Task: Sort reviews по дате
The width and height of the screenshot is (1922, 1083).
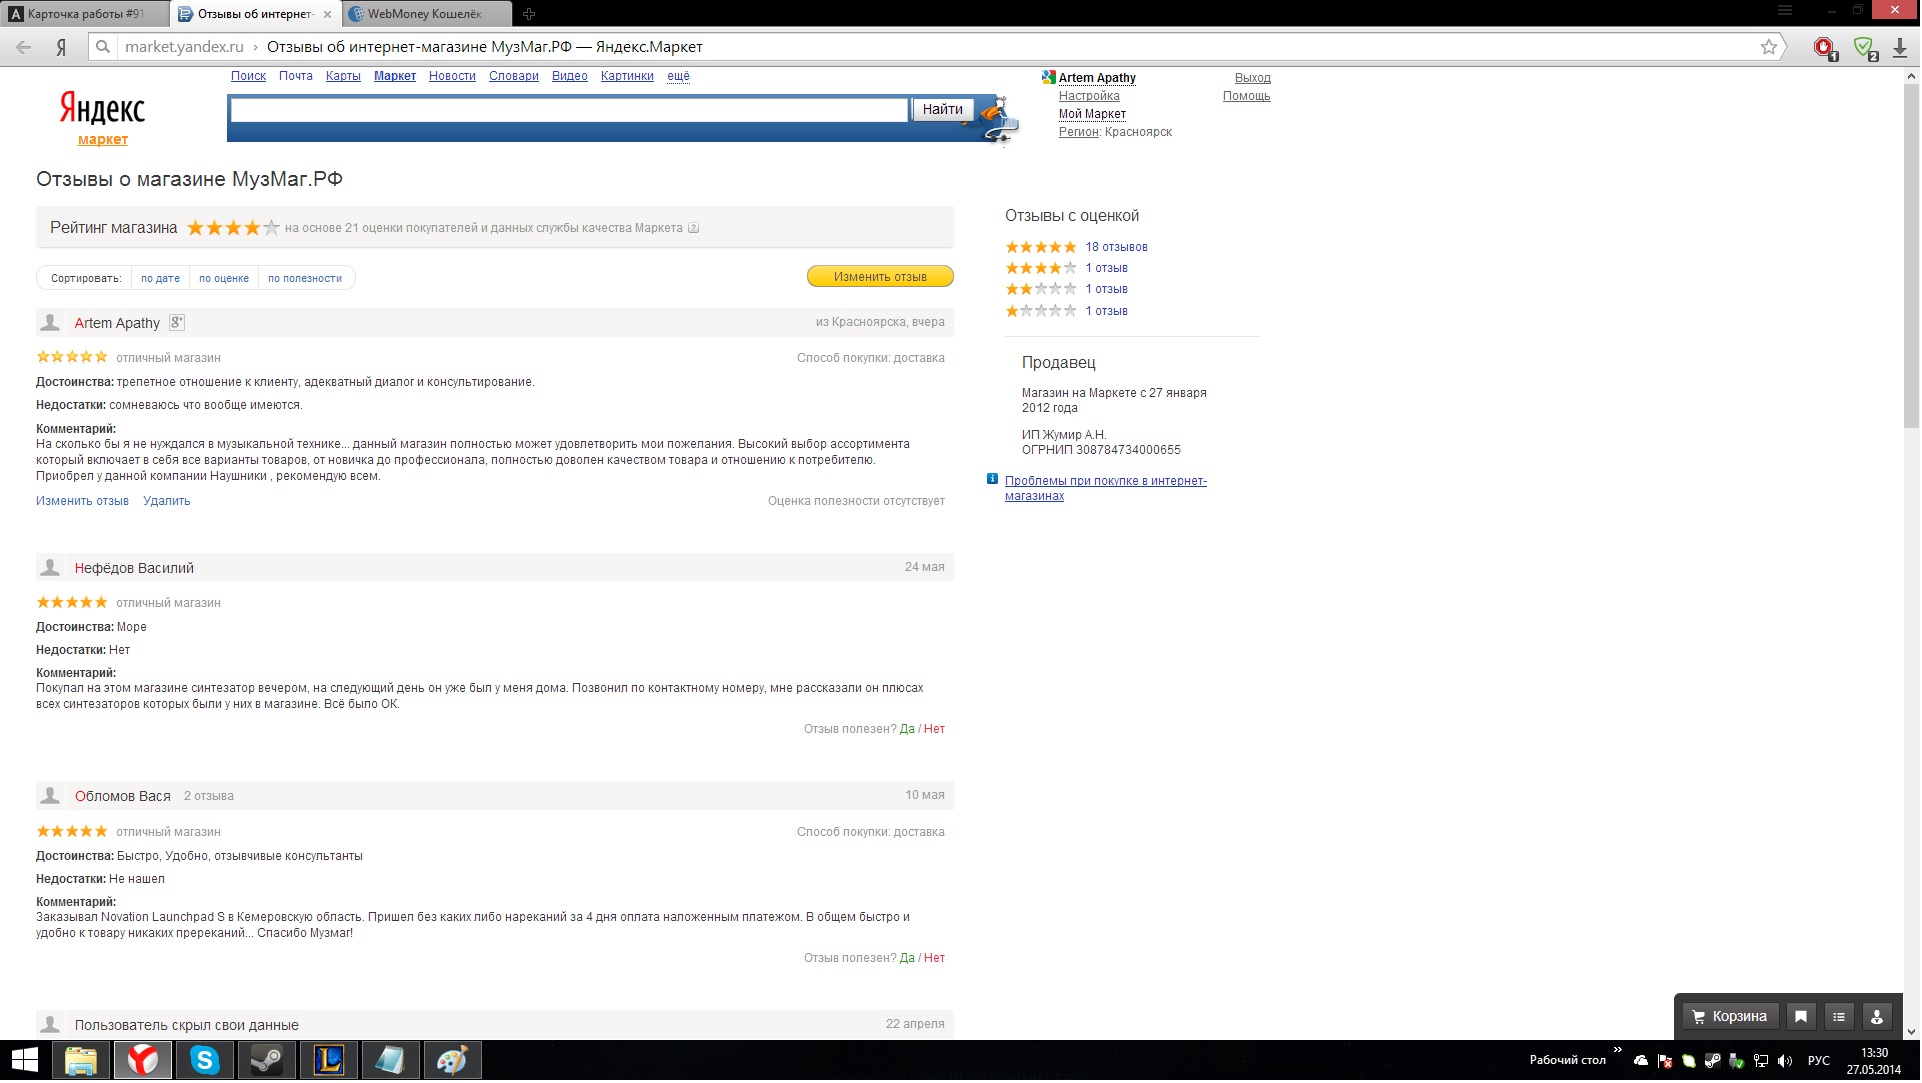Action: click(x=160, y=279)
